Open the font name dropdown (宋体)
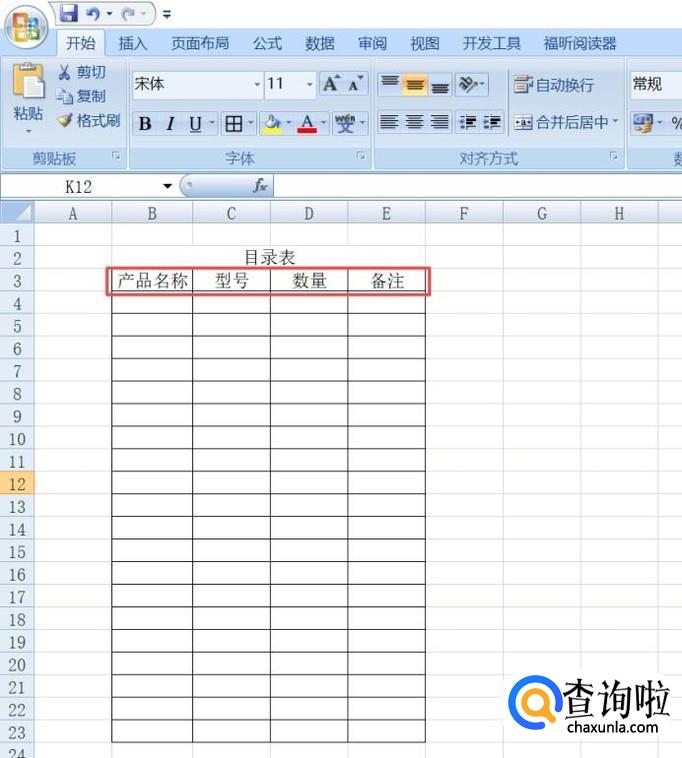 tap(257, 85)
